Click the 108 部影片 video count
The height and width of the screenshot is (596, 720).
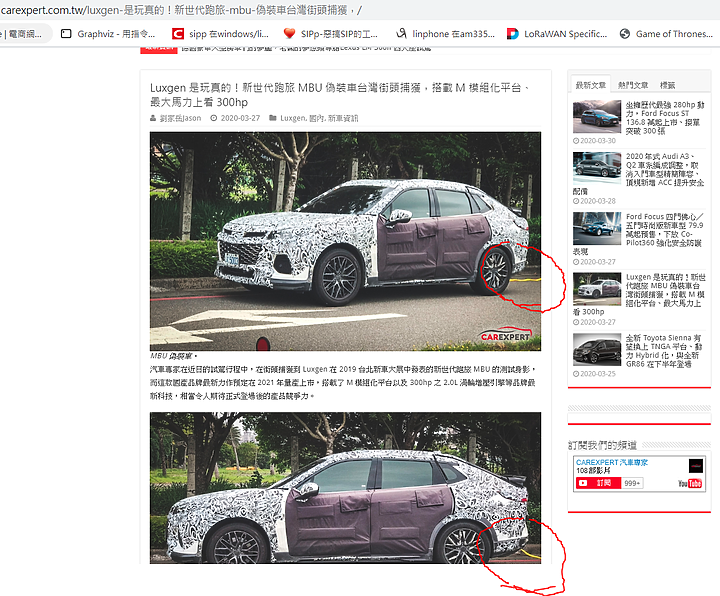pyautogui.click(x=594, y=471)
